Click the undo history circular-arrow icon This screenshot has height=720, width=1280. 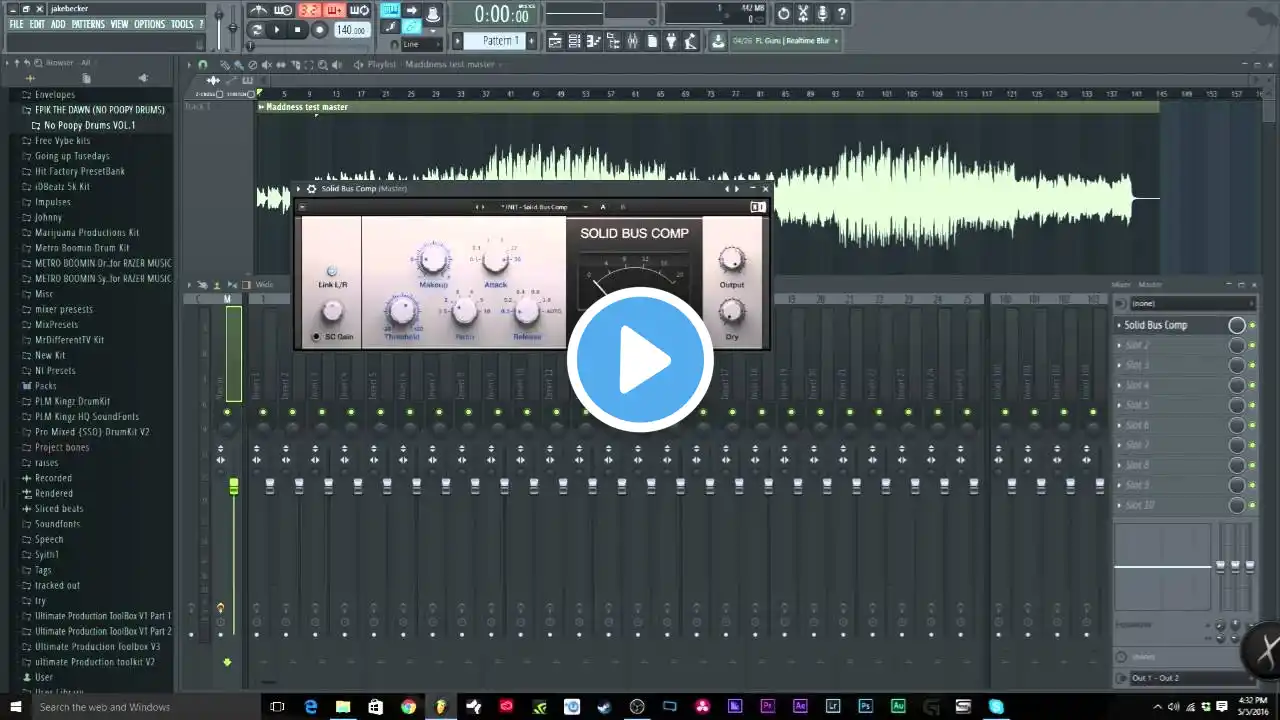(x=784, y=13)
